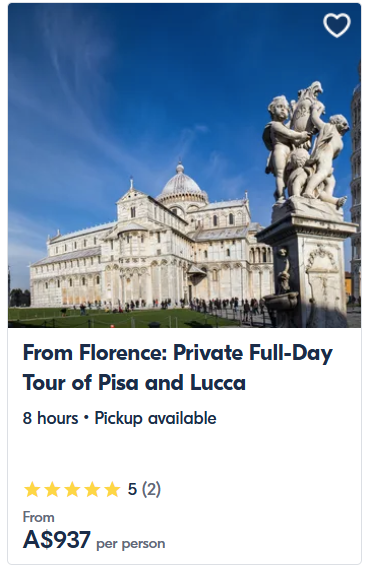Click the second yellow rating star
The width and height of the screenshot is (368, 567).
[52, 489]
